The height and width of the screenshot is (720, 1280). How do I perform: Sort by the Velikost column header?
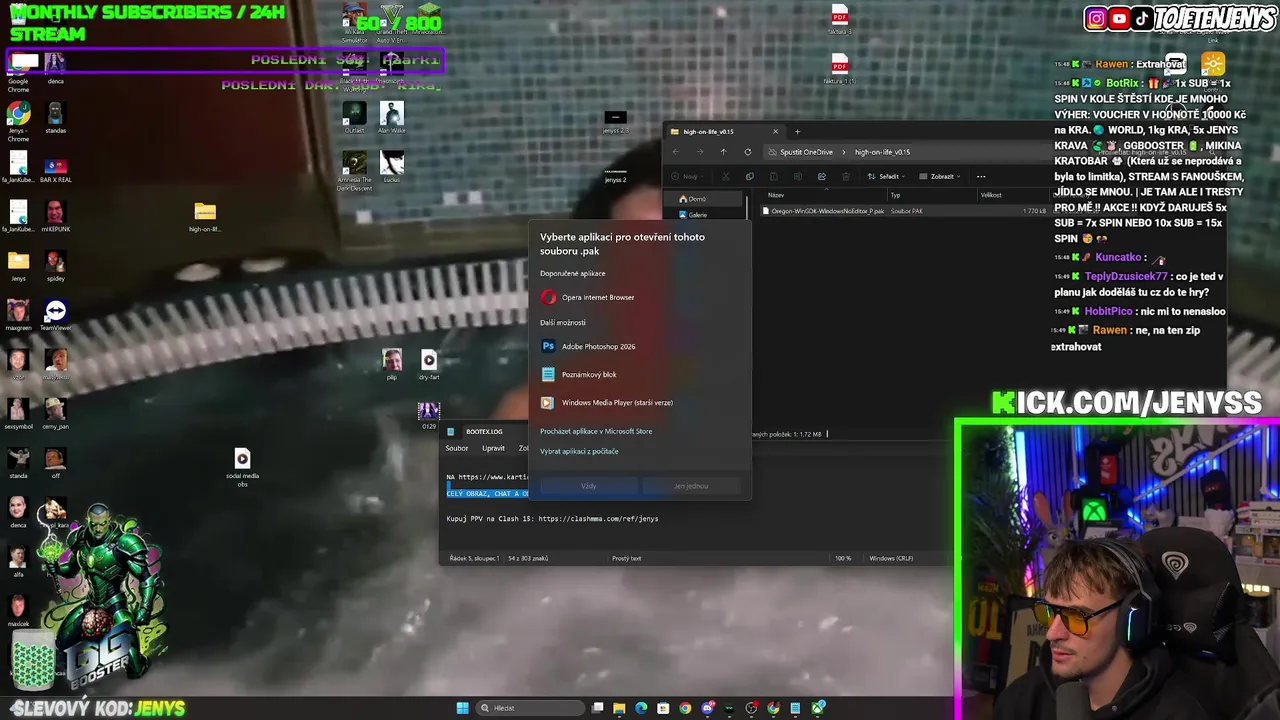point(991,195)
